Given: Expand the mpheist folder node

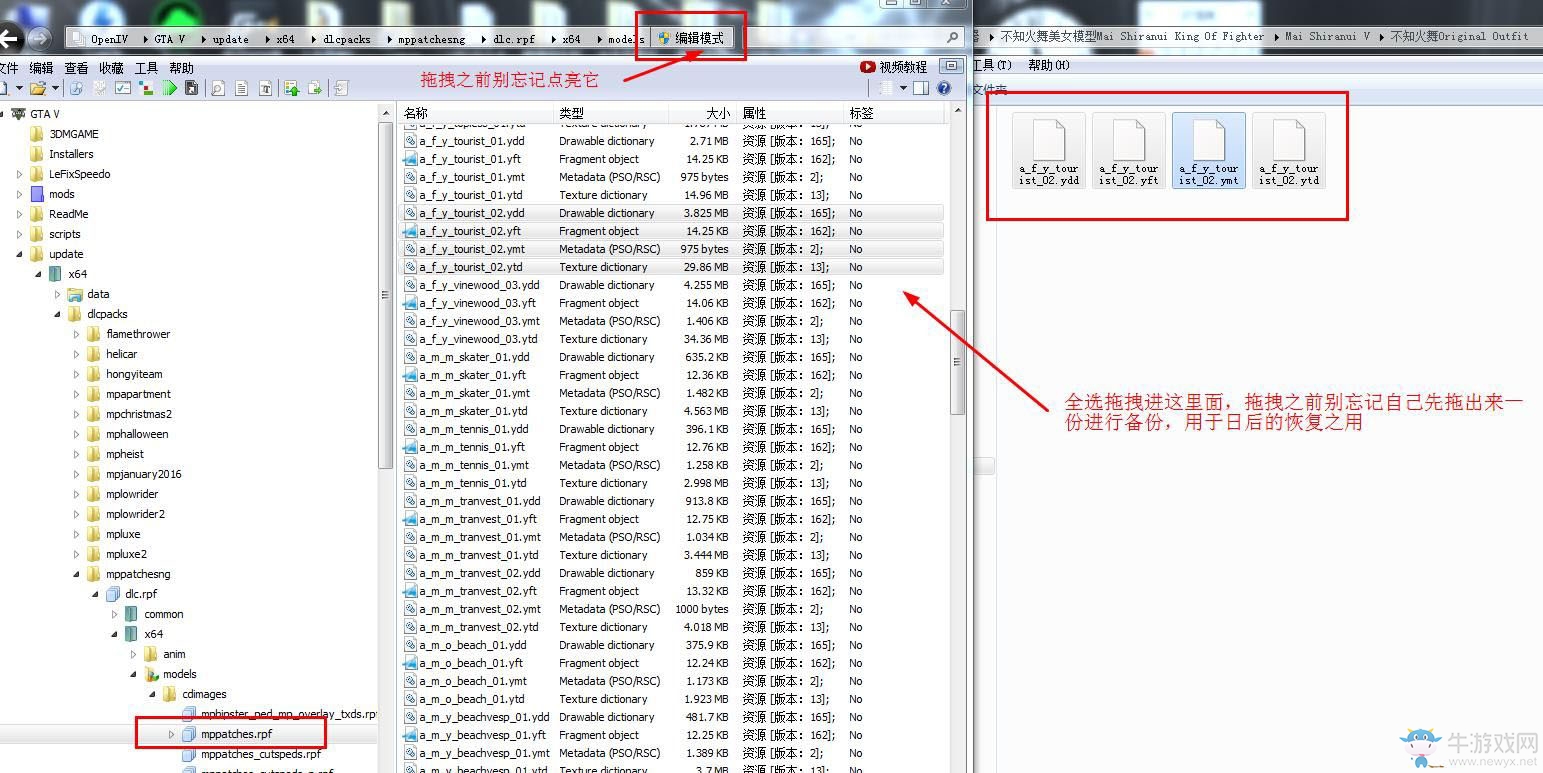Looking at the screenshot, I should [77, 454].
